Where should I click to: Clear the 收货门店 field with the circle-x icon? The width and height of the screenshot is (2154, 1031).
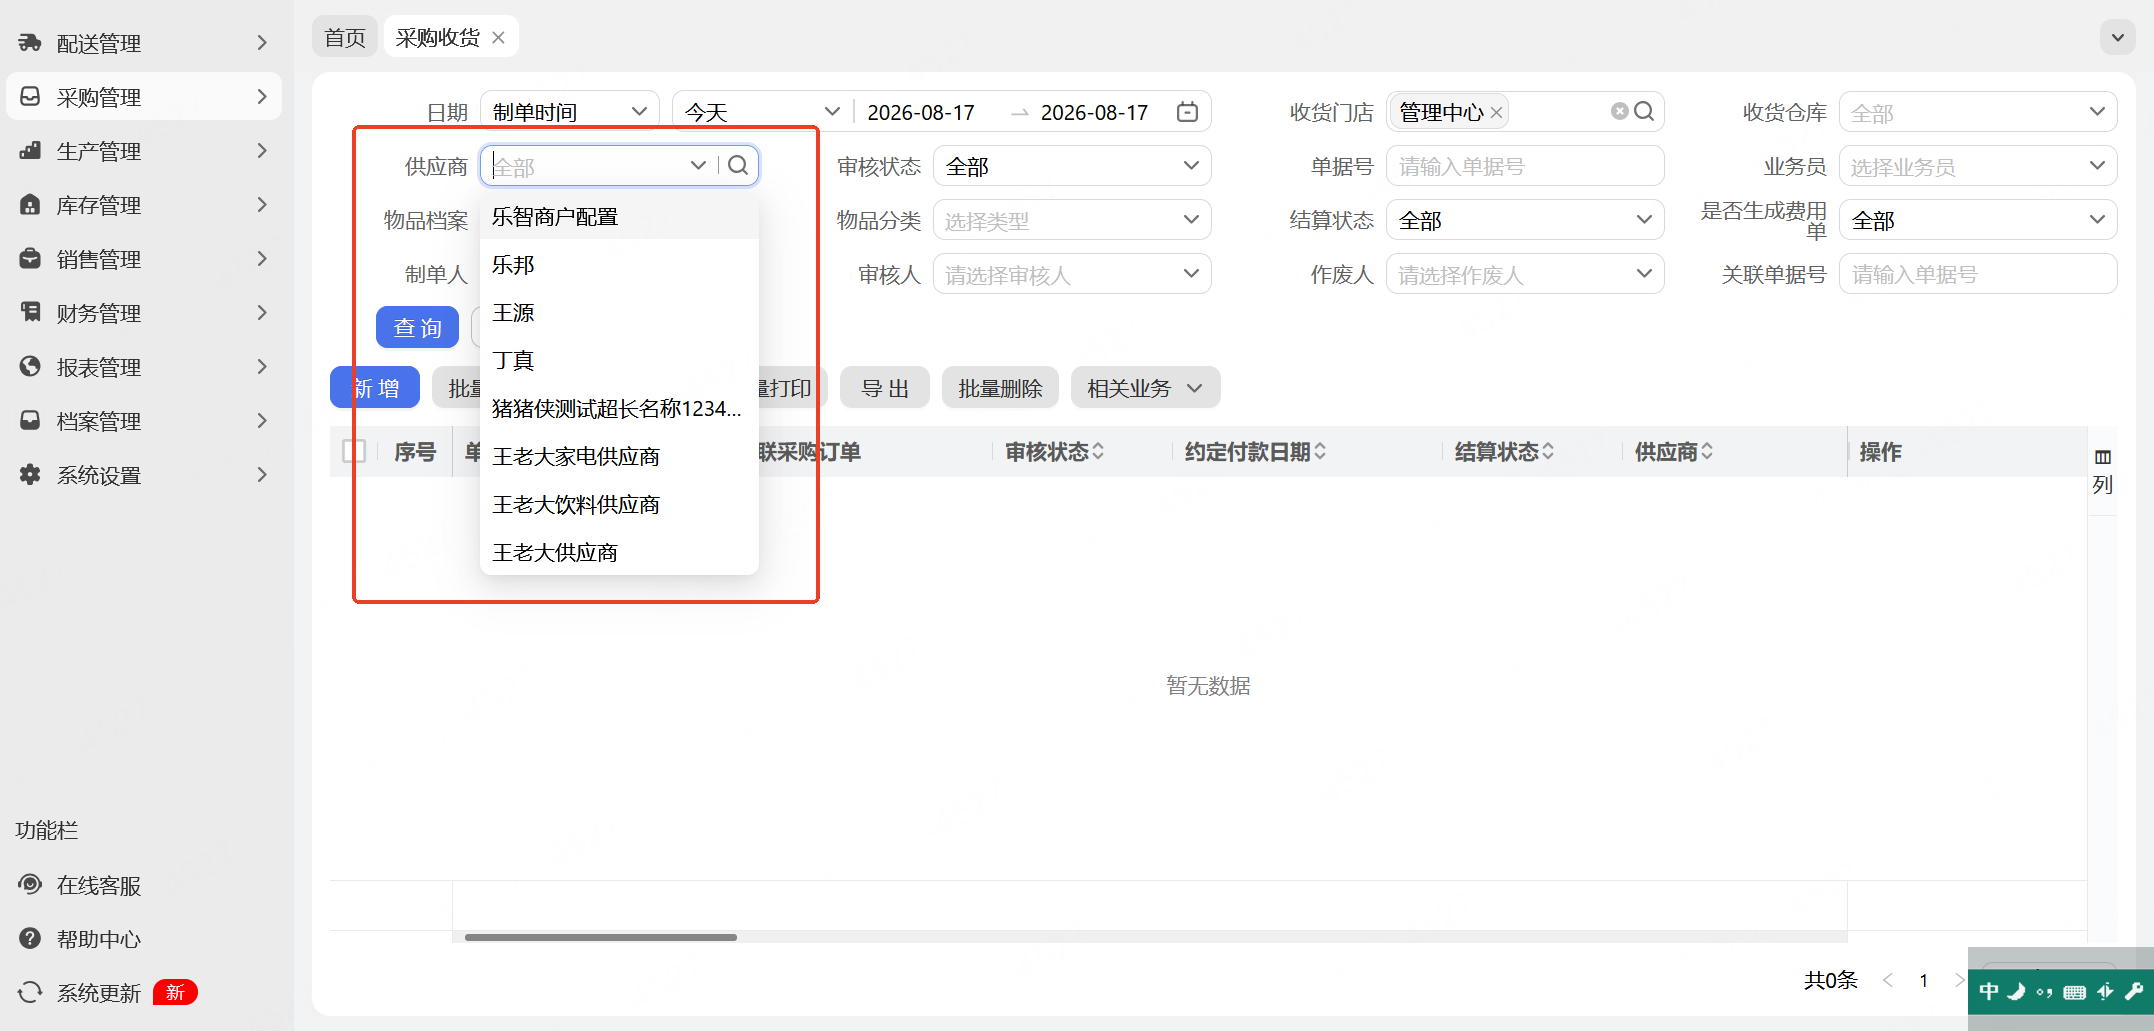coord(1619,112)
